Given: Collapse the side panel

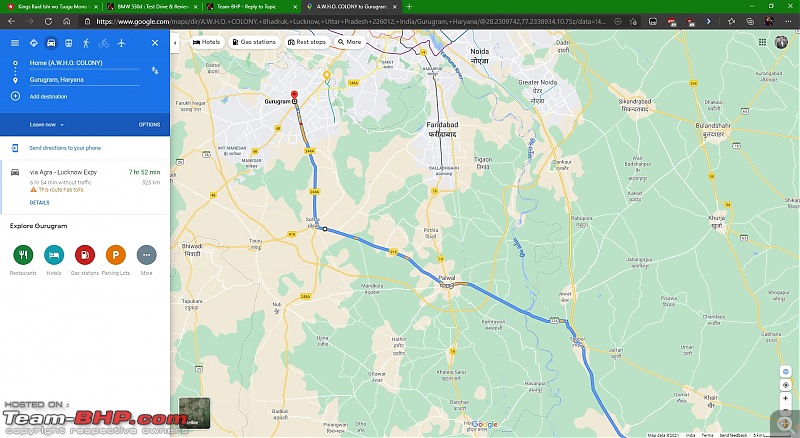Looking at the screenshot, I should (x=174, y=43).
